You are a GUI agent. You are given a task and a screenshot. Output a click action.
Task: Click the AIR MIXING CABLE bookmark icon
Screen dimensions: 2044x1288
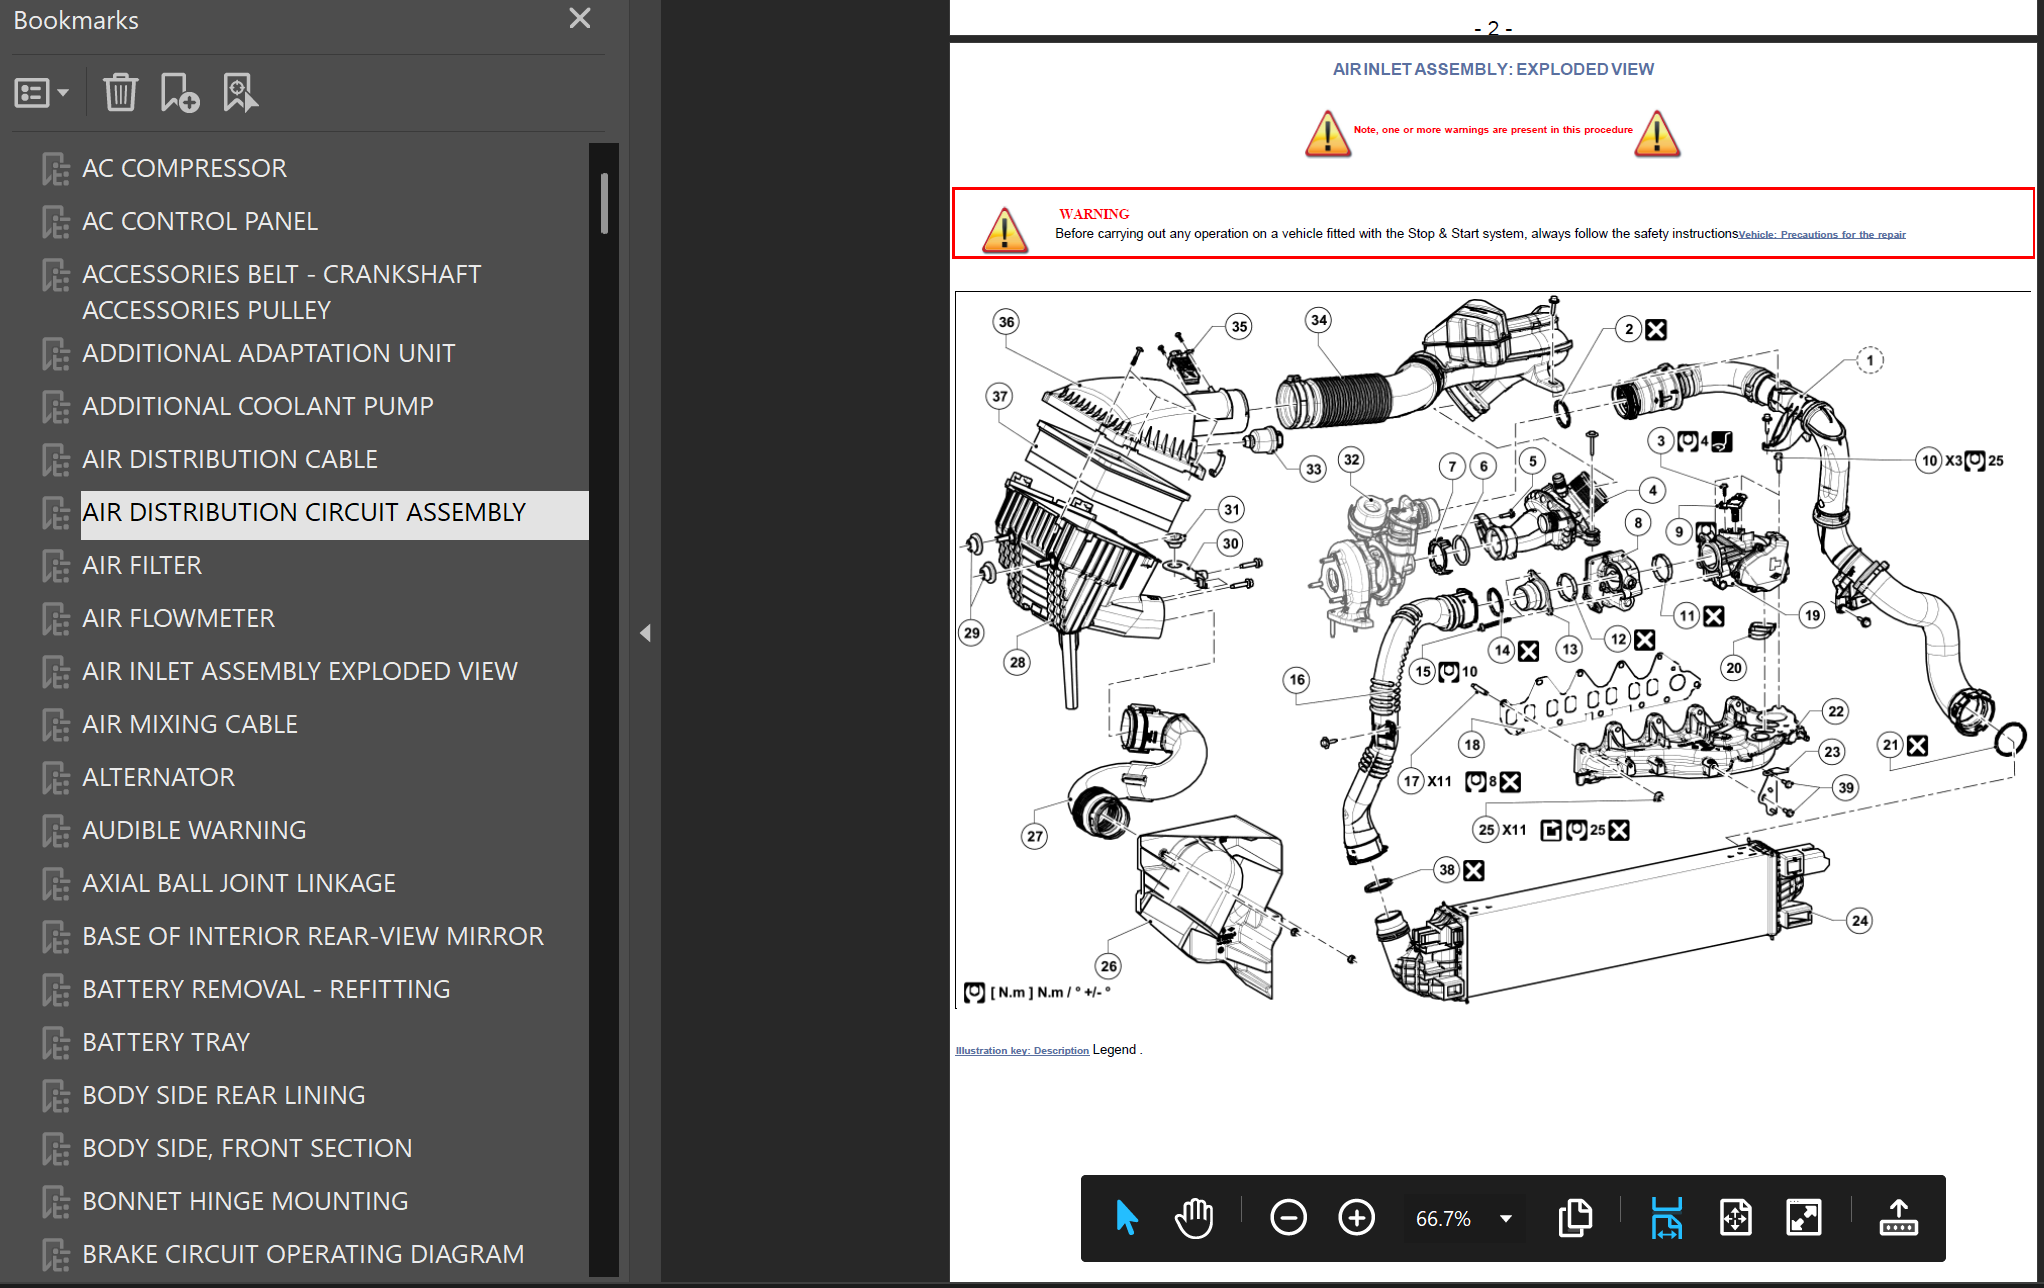pyautogui.click(x=56, y=725)
